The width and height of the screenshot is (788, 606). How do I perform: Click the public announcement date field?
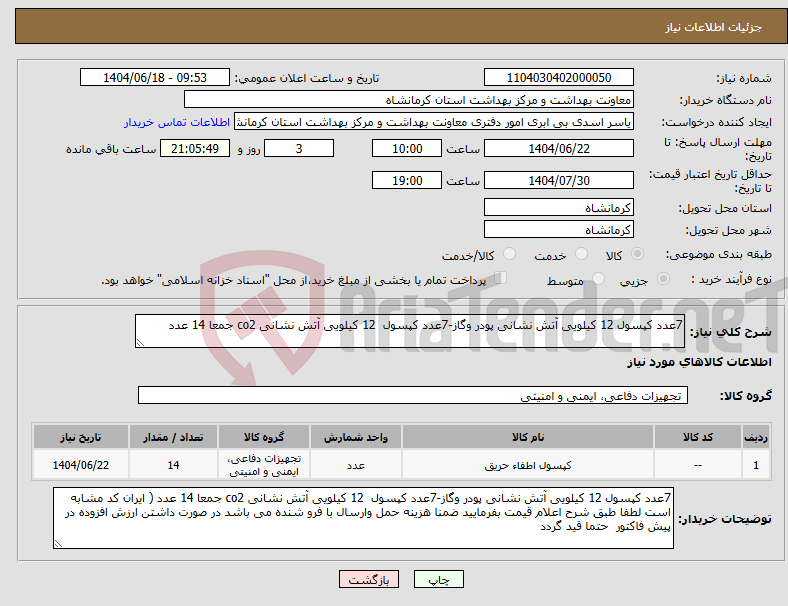click(155, 77)
